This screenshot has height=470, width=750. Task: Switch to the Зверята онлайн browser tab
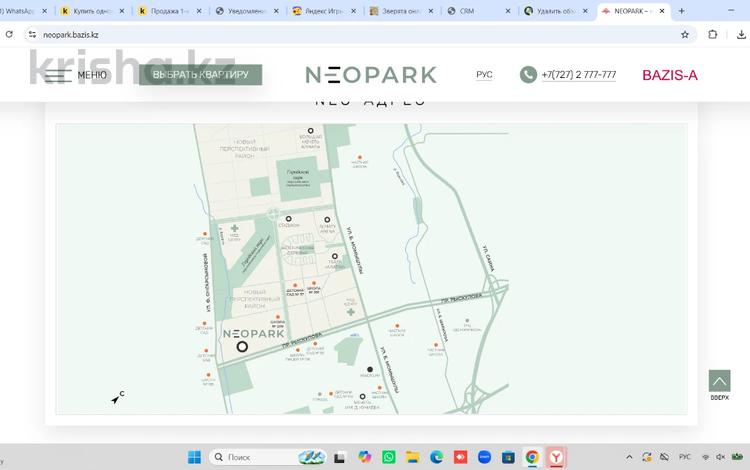point(401,11)
